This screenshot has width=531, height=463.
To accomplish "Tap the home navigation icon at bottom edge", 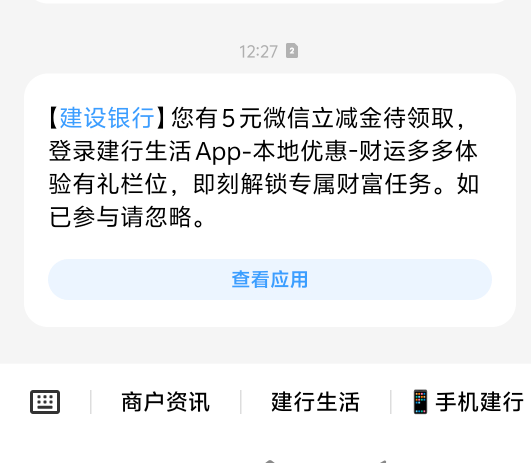I will (270, 461).
